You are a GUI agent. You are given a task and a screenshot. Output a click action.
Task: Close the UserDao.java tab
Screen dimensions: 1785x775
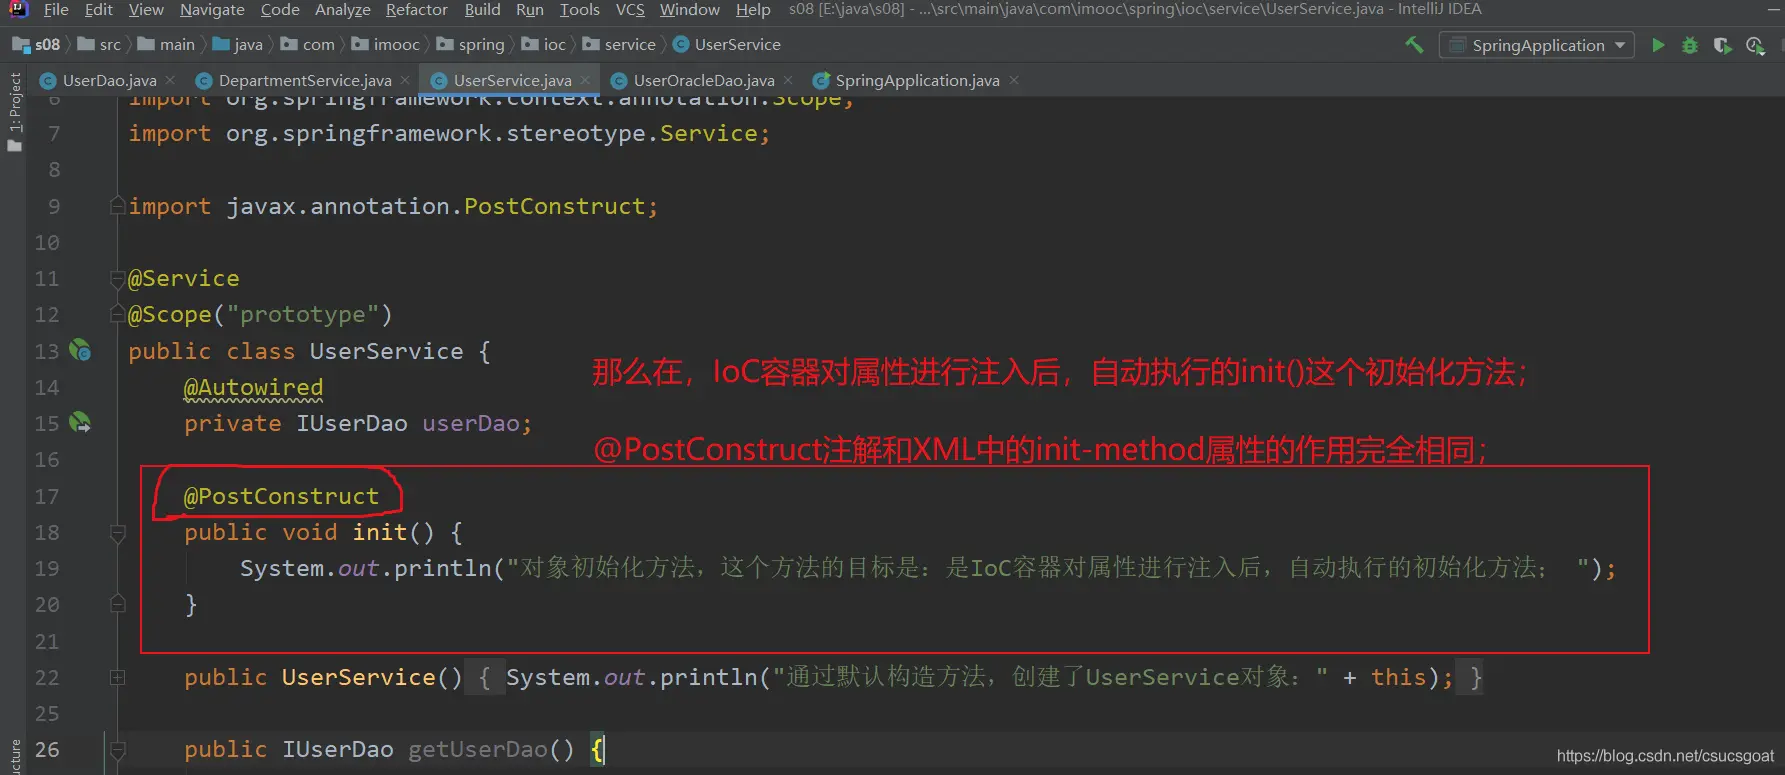170,80
